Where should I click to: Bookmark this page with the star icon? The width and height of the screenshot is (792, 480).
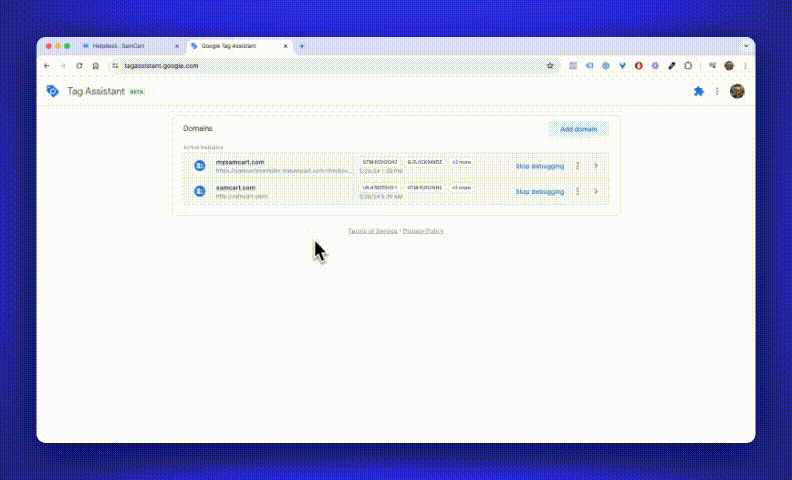pos(550,66)
